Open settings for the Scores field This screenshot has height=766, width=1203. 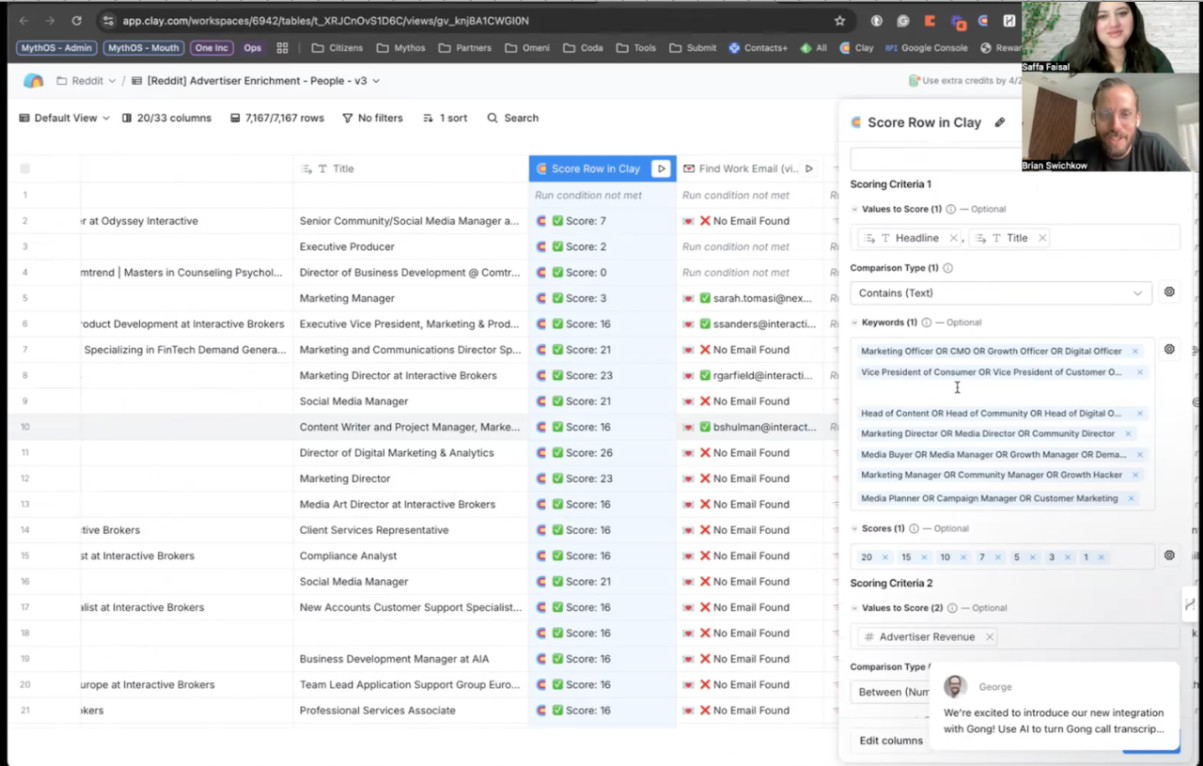(1169, 555)
